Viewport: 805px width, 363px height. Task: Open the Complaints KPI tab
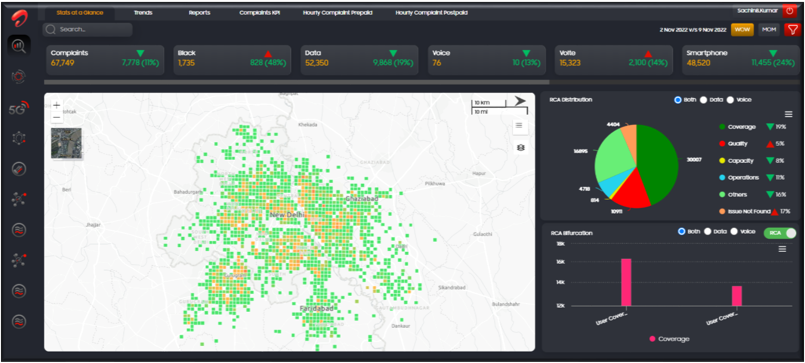tap(260, 12)
